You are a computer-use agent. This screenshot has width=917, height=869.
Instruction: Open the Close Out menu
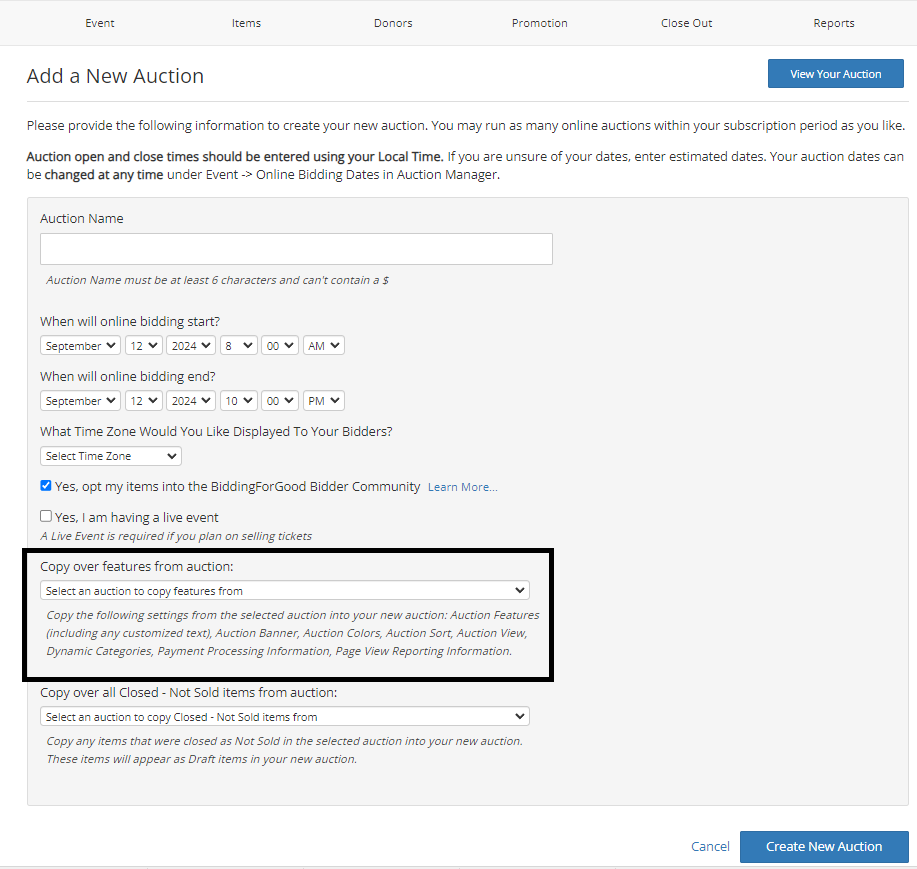pos(687,23)
